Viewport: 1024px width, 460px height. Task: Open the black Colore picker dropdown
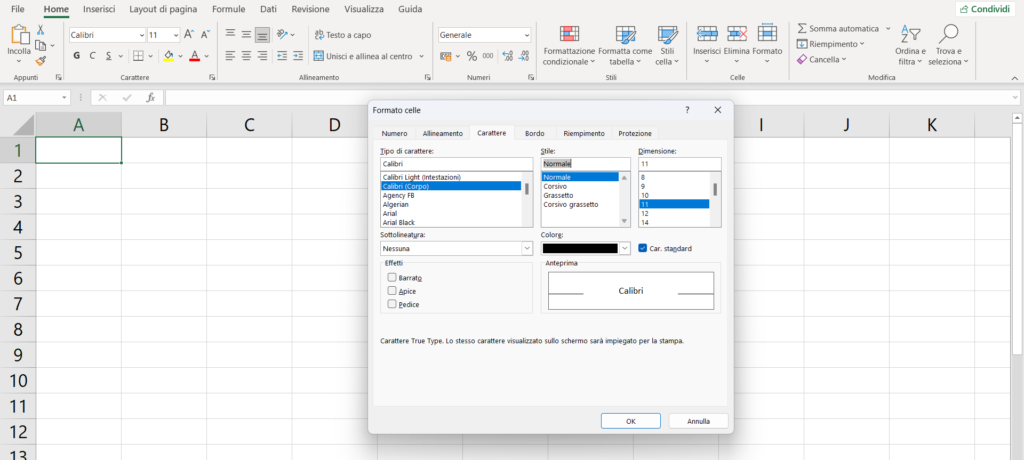tap(624, 248)
